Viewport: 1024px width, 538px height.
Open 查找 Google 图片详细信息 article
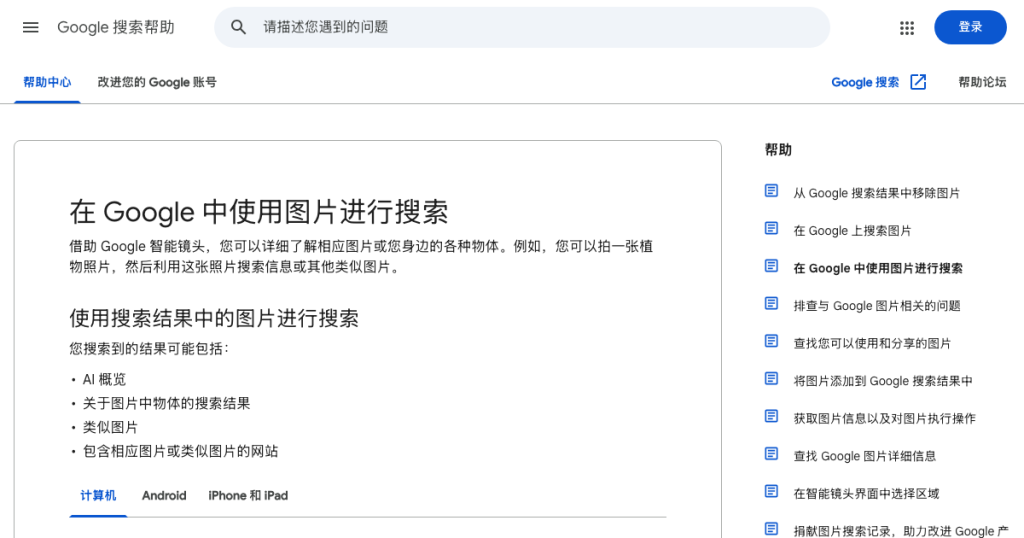[x=865, y=456]
